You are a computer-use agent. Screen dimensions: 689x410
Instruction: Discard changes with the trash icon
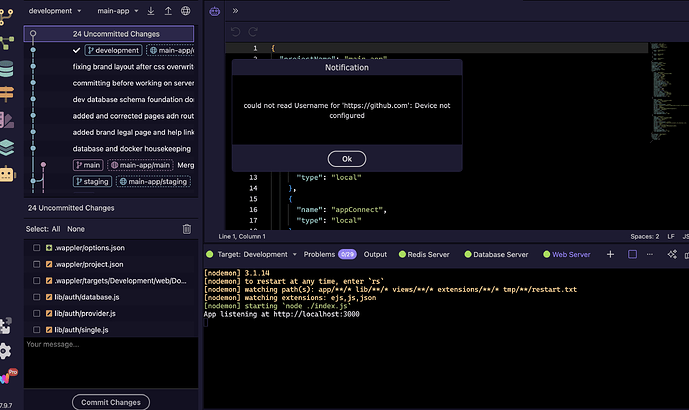(x=187, y=229)
